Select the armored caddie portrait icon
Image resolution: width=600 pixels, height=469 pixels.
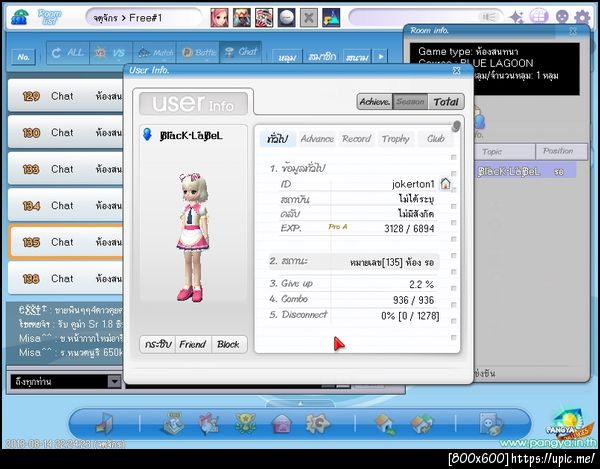click(x=242, y=18)
